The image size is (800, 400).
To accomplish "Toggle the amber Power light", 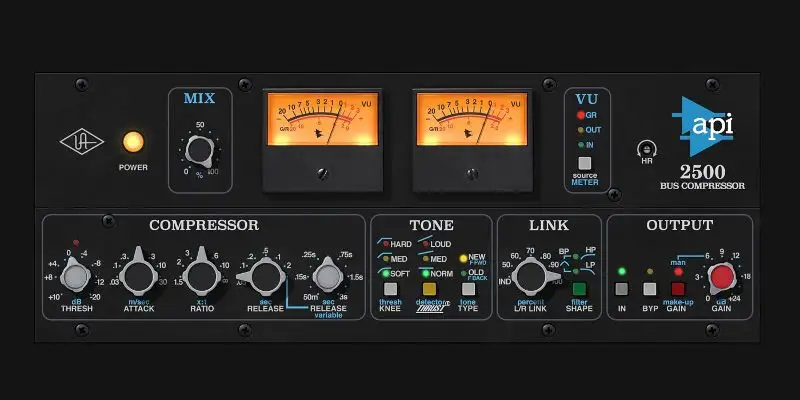I will (131, 143).
